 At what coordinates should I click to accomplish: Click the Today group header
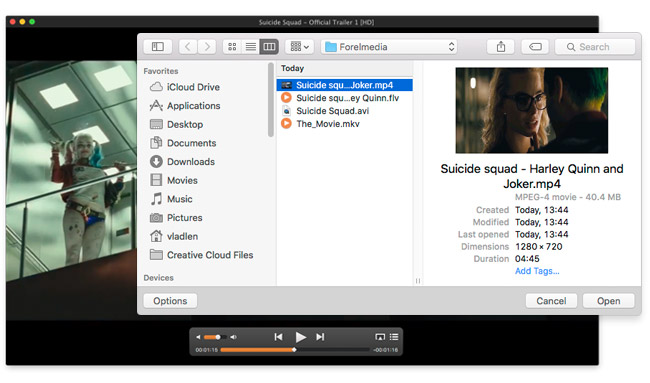(x=292, y=68)
